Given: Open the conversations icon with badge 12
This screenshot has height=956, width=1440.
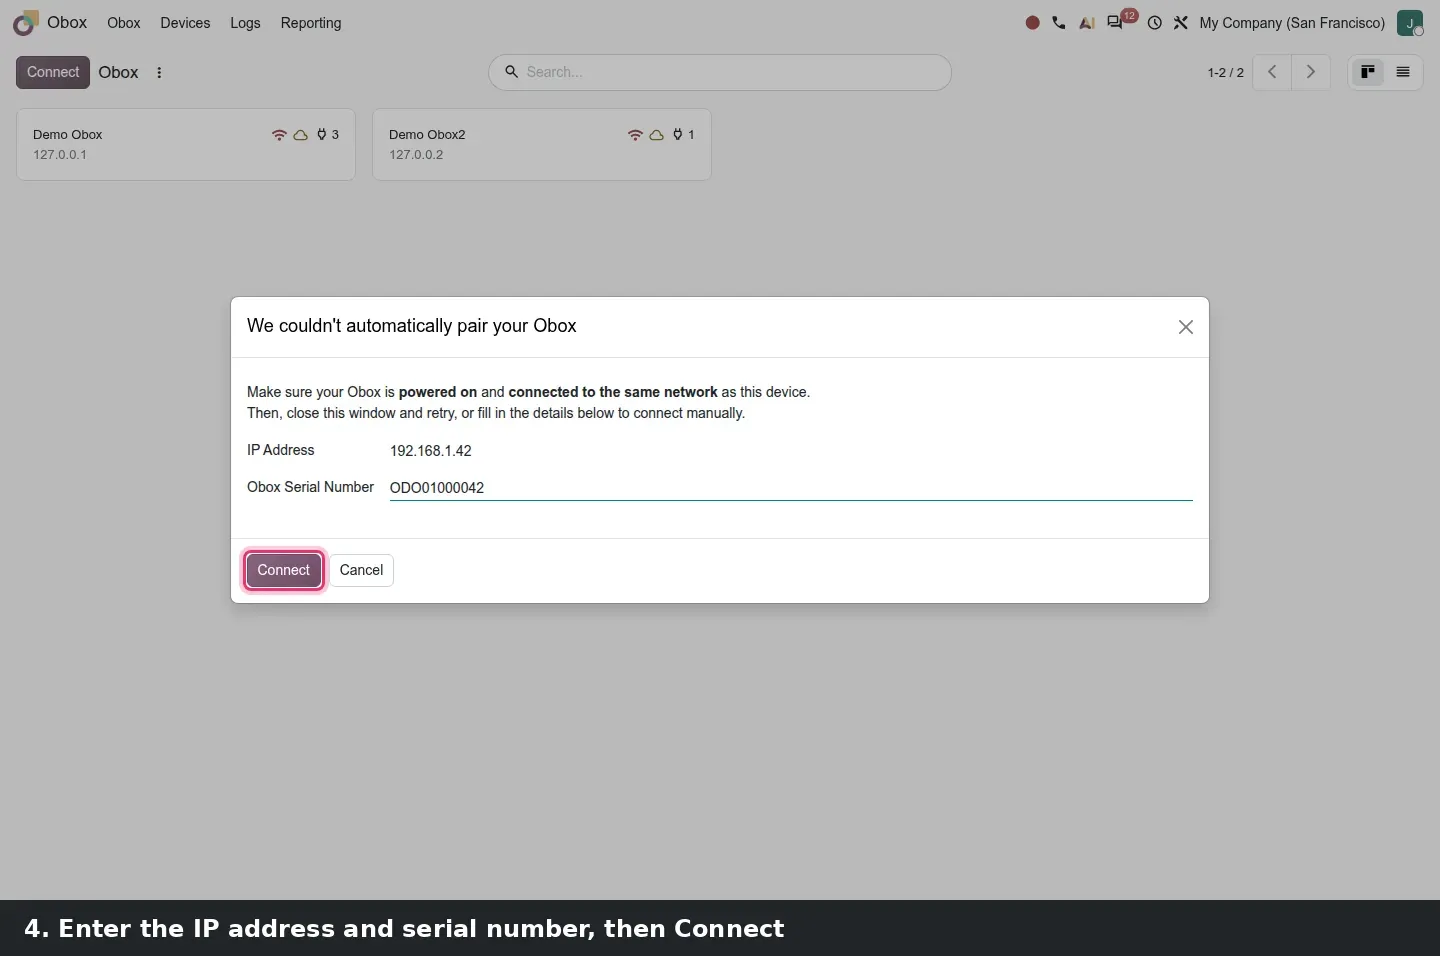Looking at the screenshot, I should coord(1115,23).
